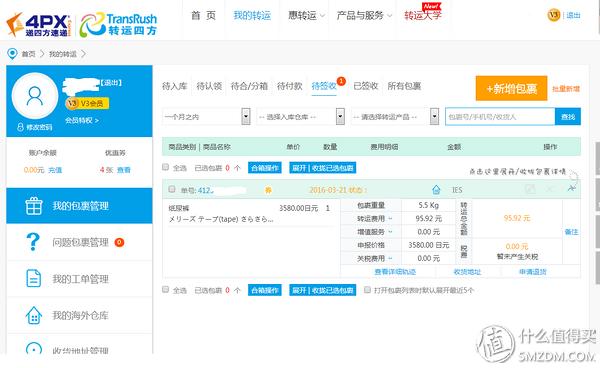The width and height of the screenshot is (600, 368).
Task: Open the 会员特权 > link
Action: tap(82, 120)
